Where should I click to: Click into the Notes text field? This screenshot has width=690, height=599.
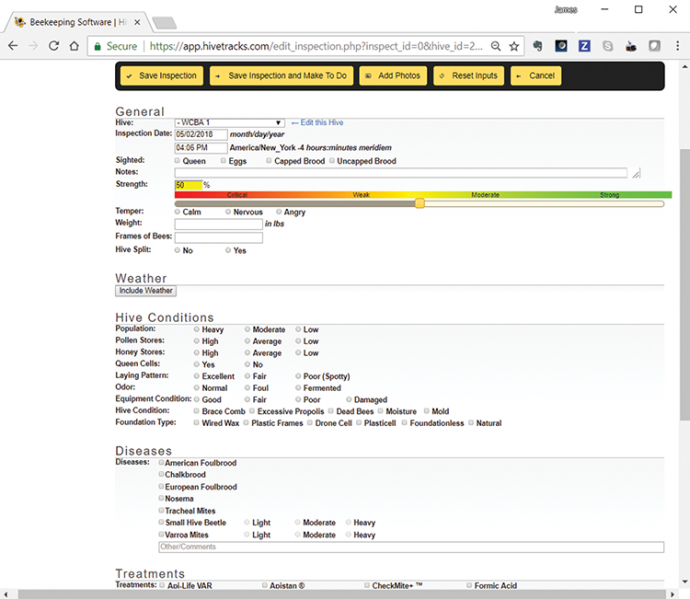pyautogui.click(x=400, y=173)
